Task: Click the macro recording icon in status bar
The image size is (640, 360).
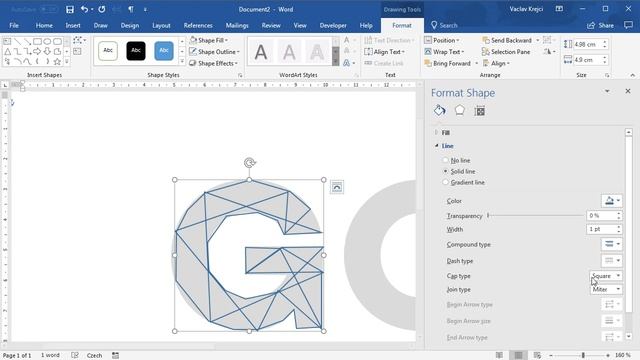Action: coord(116,356)
